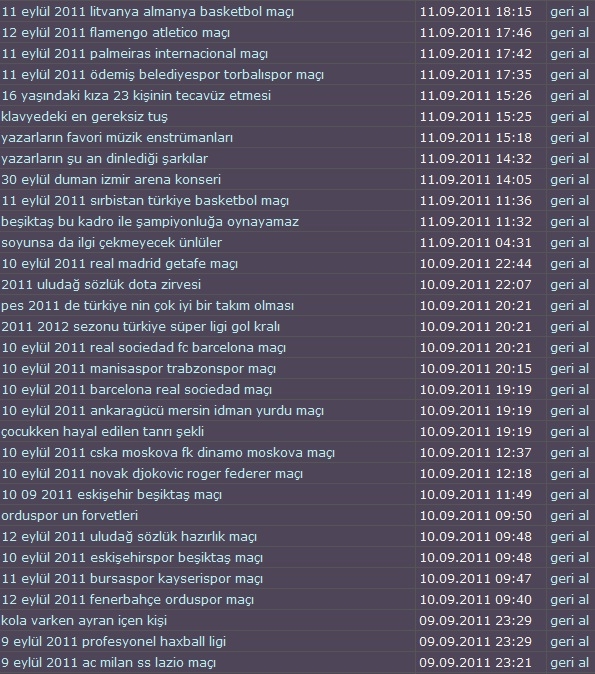Viewport: 595px width, 674px height.
Task: Open '12 eylül 2011 uludağ sözlük hazırlık maçı'
Action: (x=129, y=537)
